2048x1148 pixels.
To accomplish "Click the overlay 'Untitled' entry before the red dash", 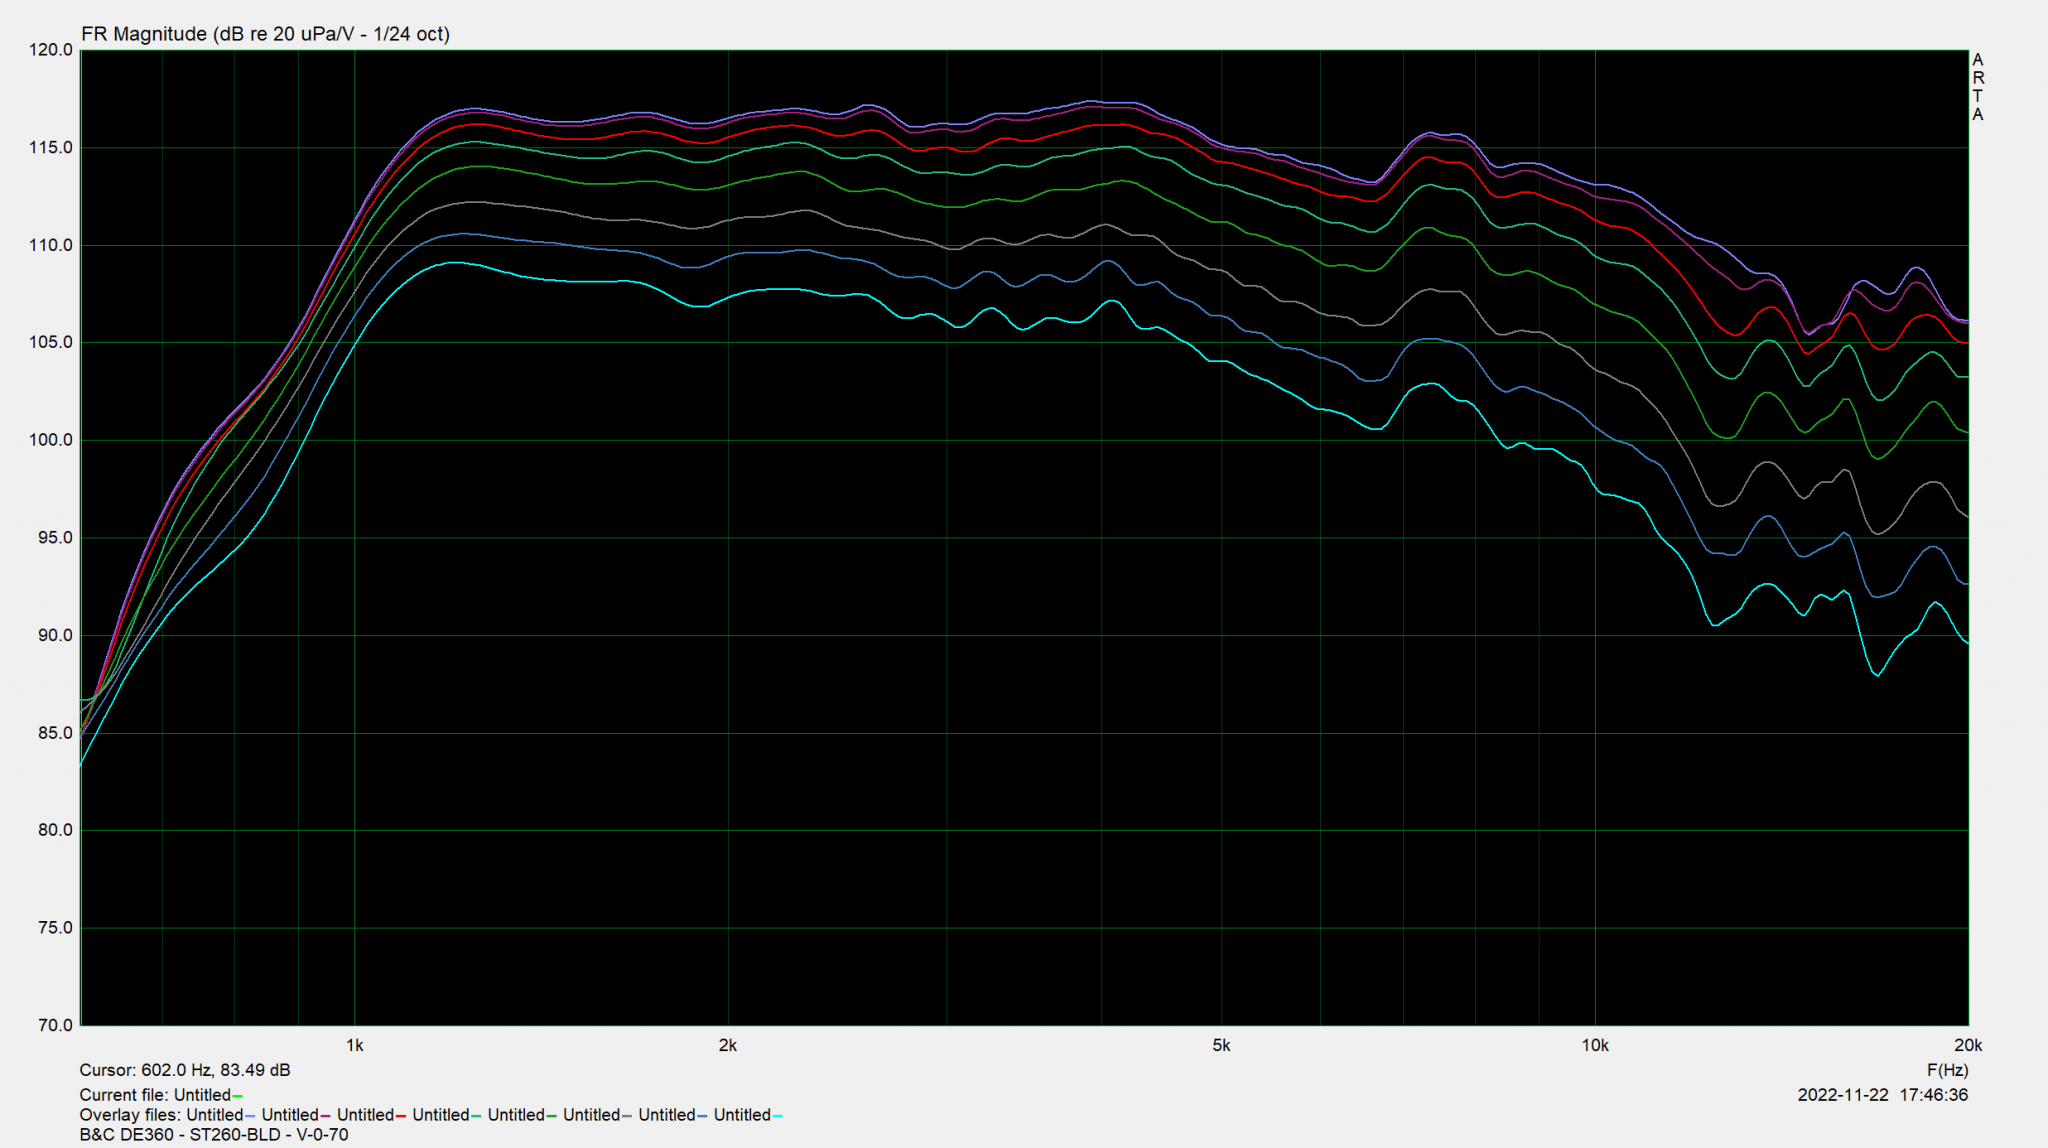I will (365, 1115).
